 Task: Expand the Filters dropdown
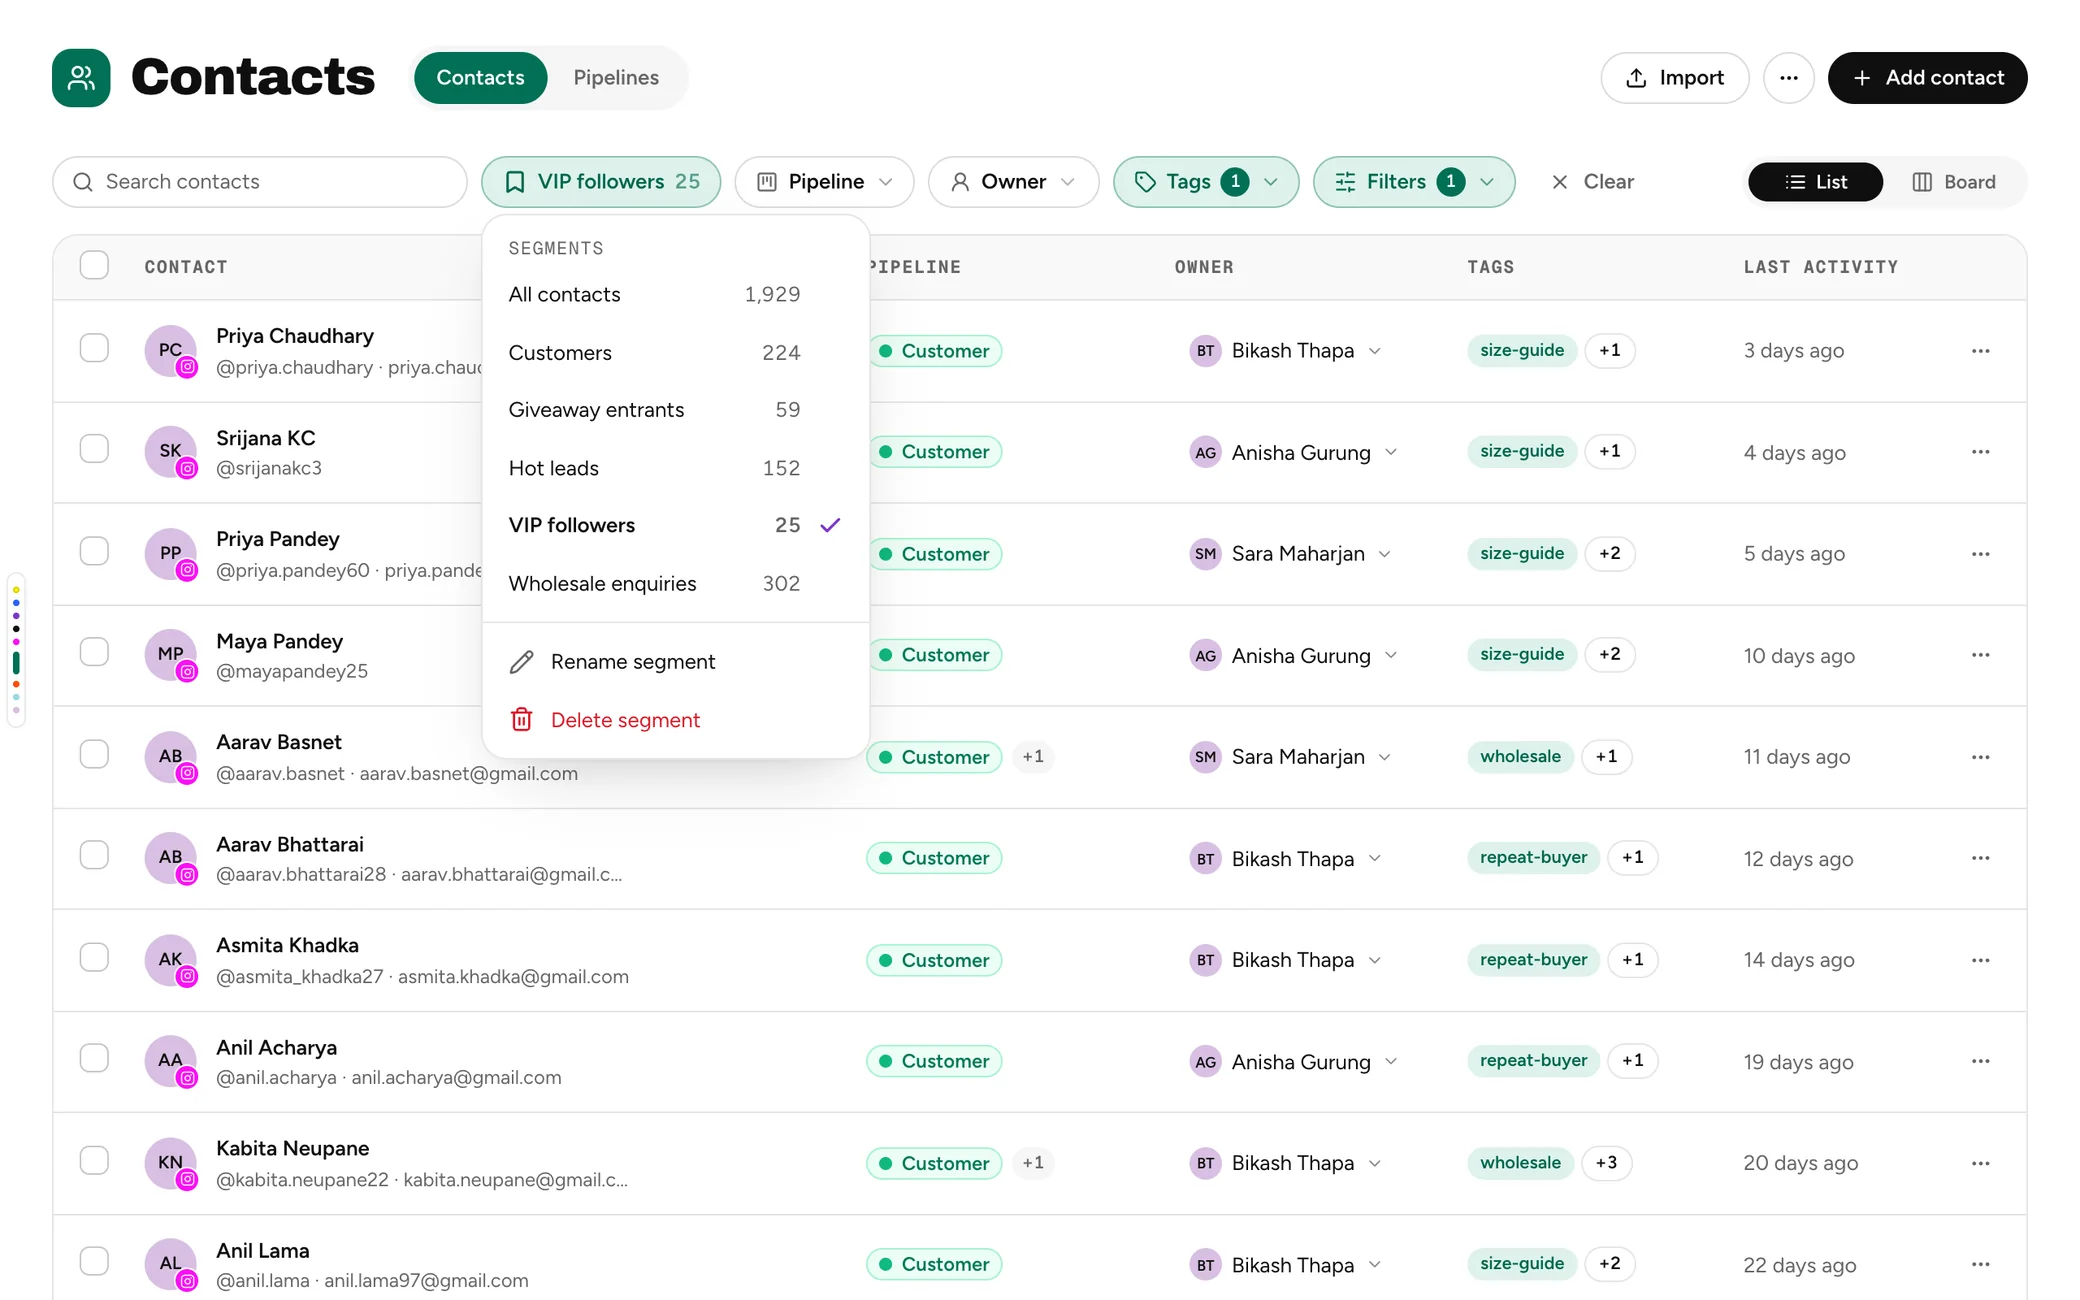(x=1414, y=182)
